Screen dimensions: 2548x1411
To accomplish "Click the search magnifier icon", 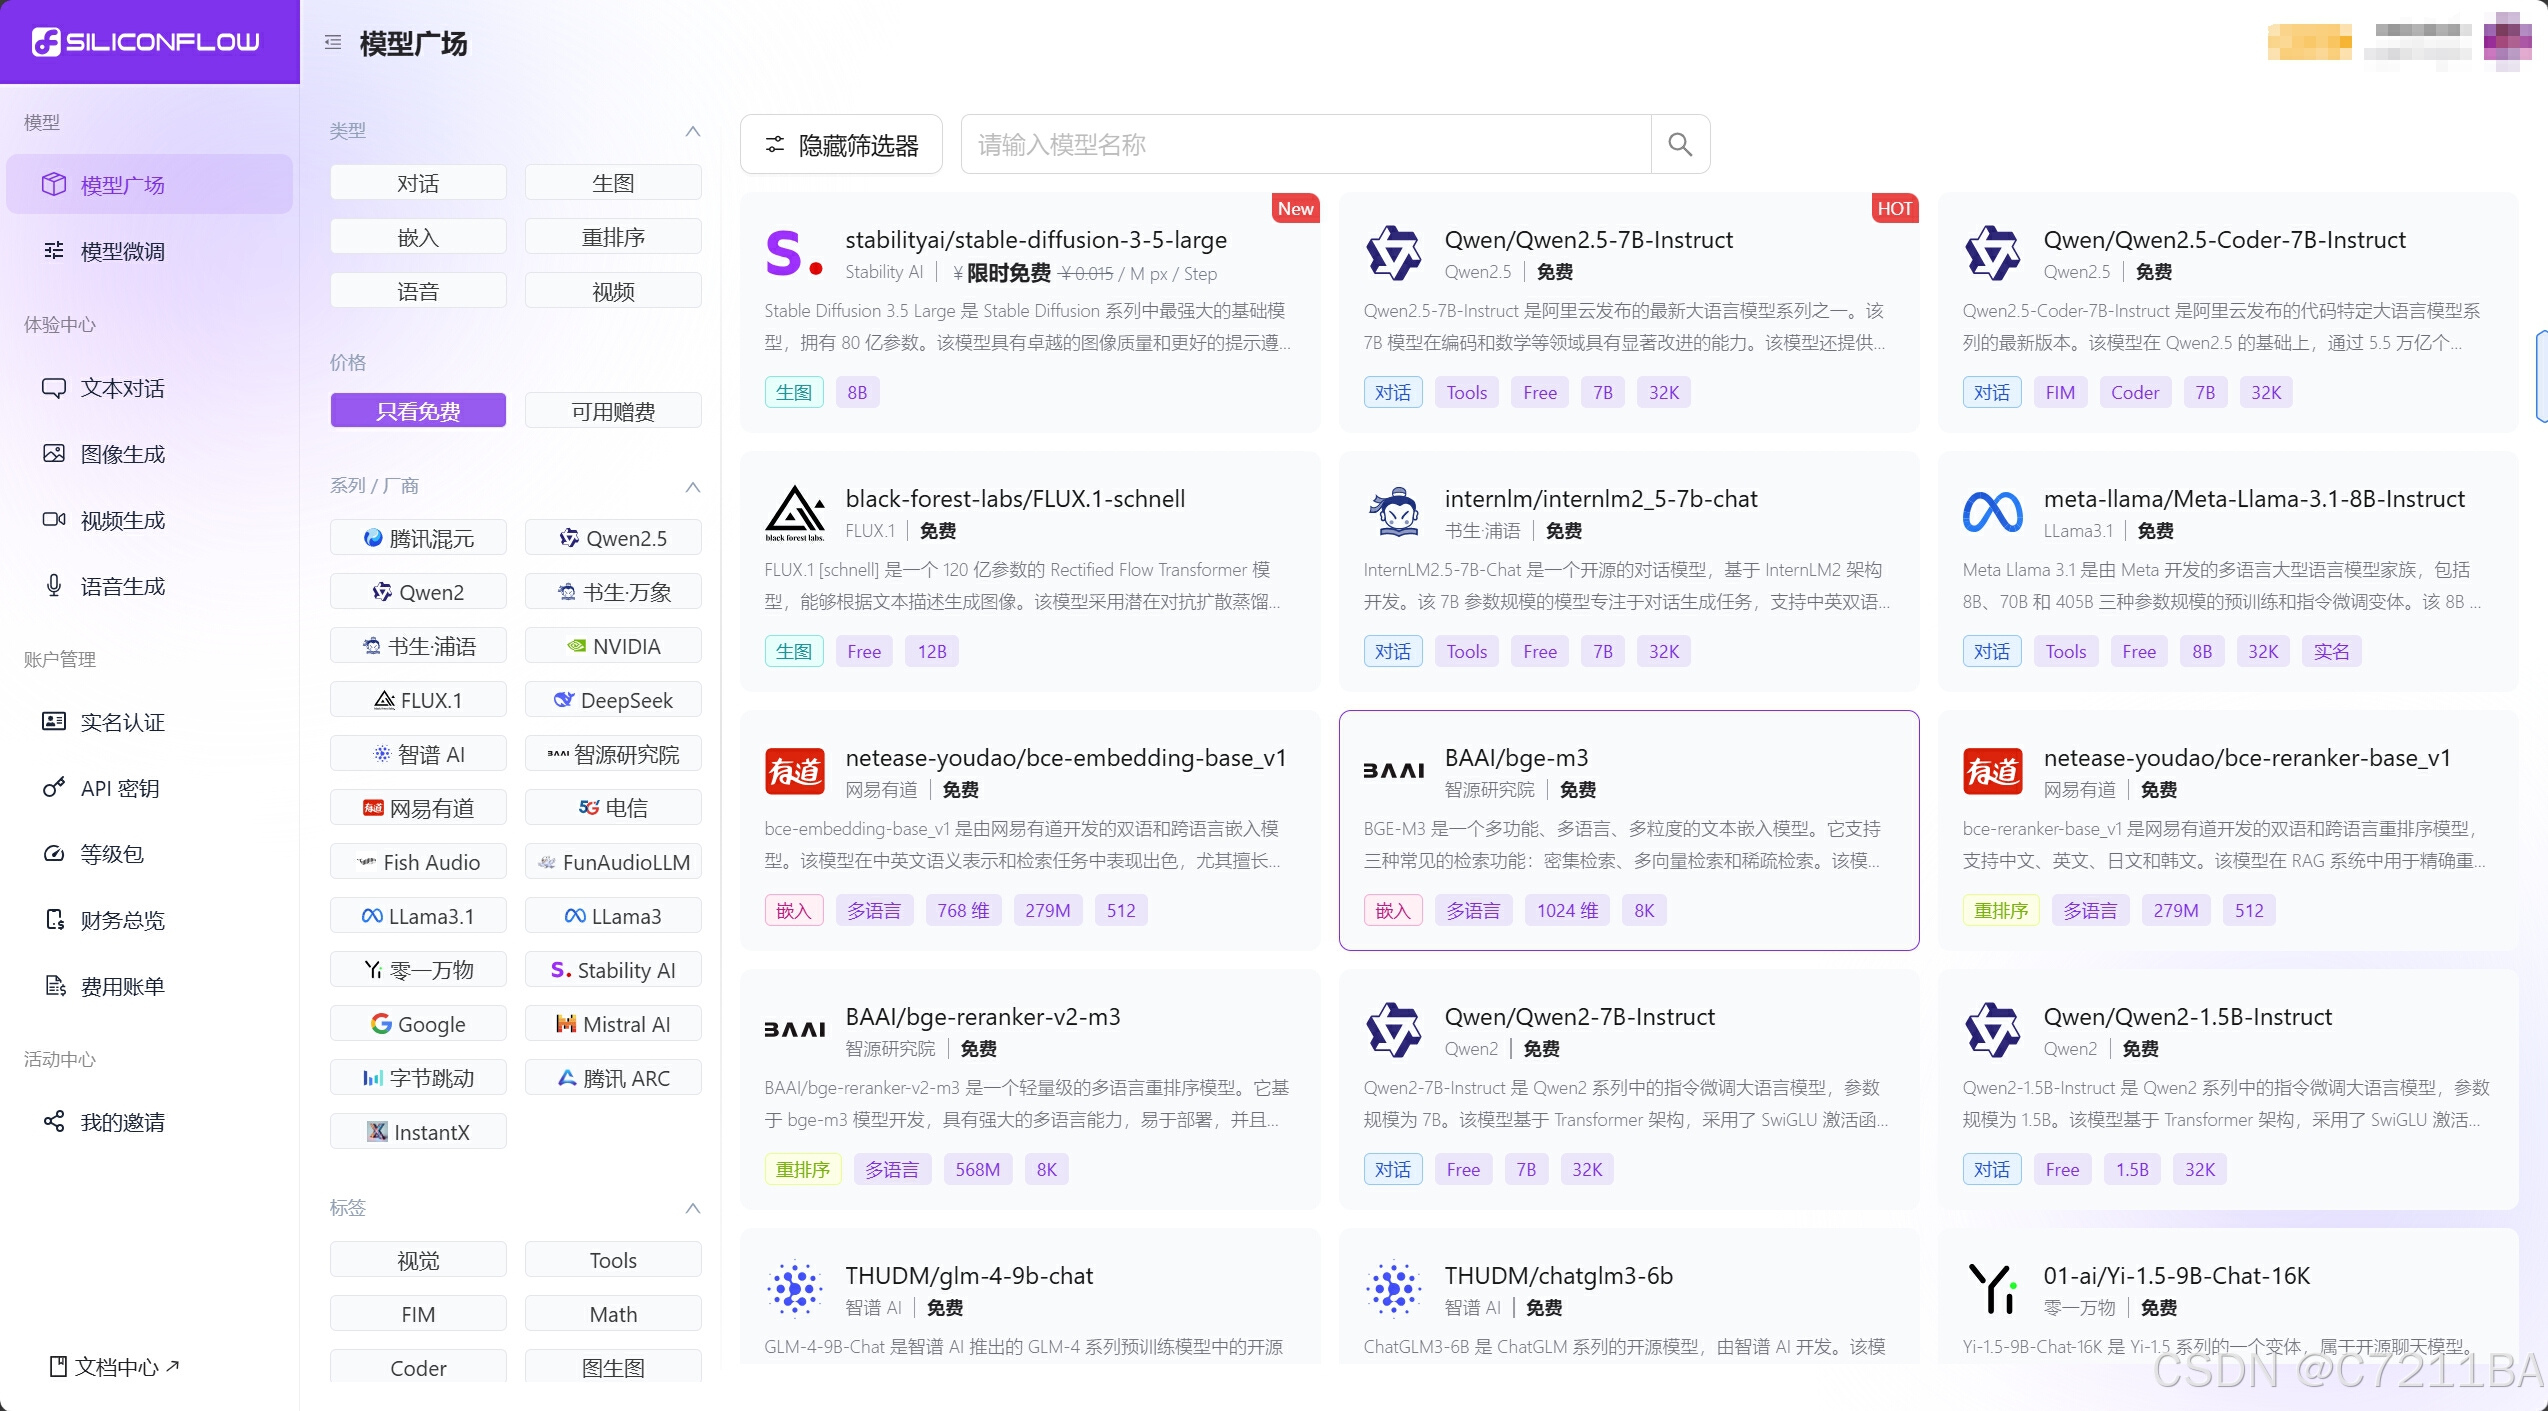I will click(1680, 145).
